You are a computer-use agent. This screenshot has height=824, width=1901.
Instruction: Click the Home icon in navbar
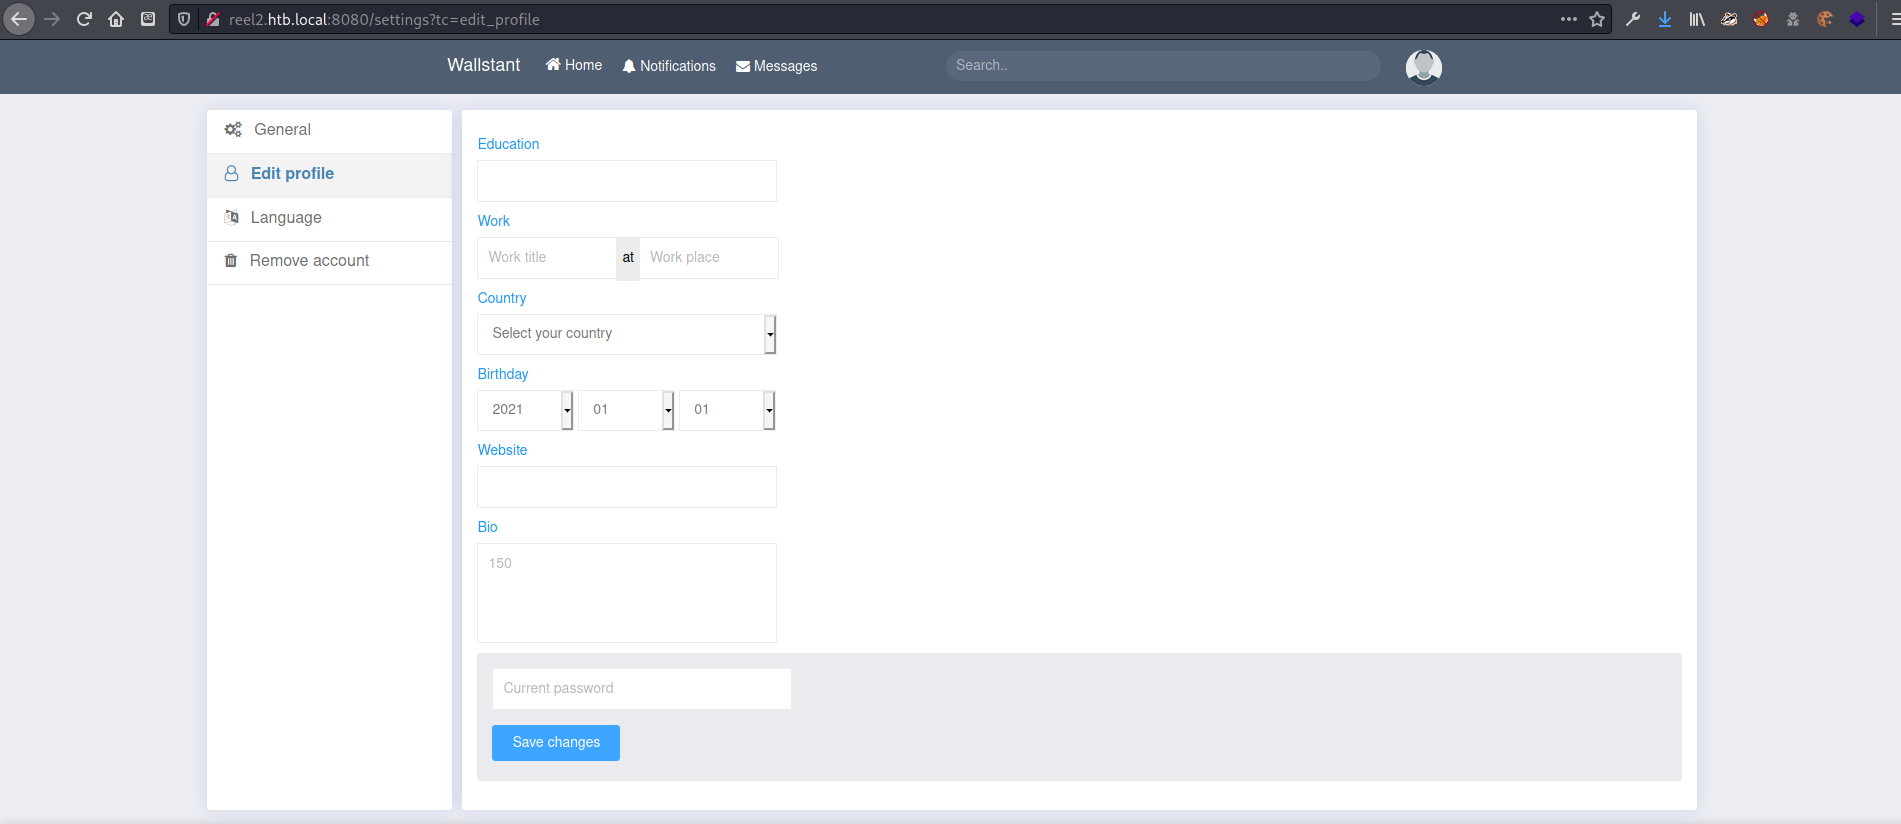[553, 65]
